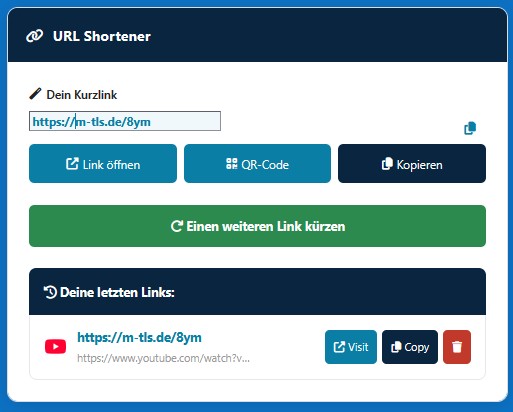513x412 pixels.
Task: Click the Copy button in the recent links row
Action: (410, 347)
